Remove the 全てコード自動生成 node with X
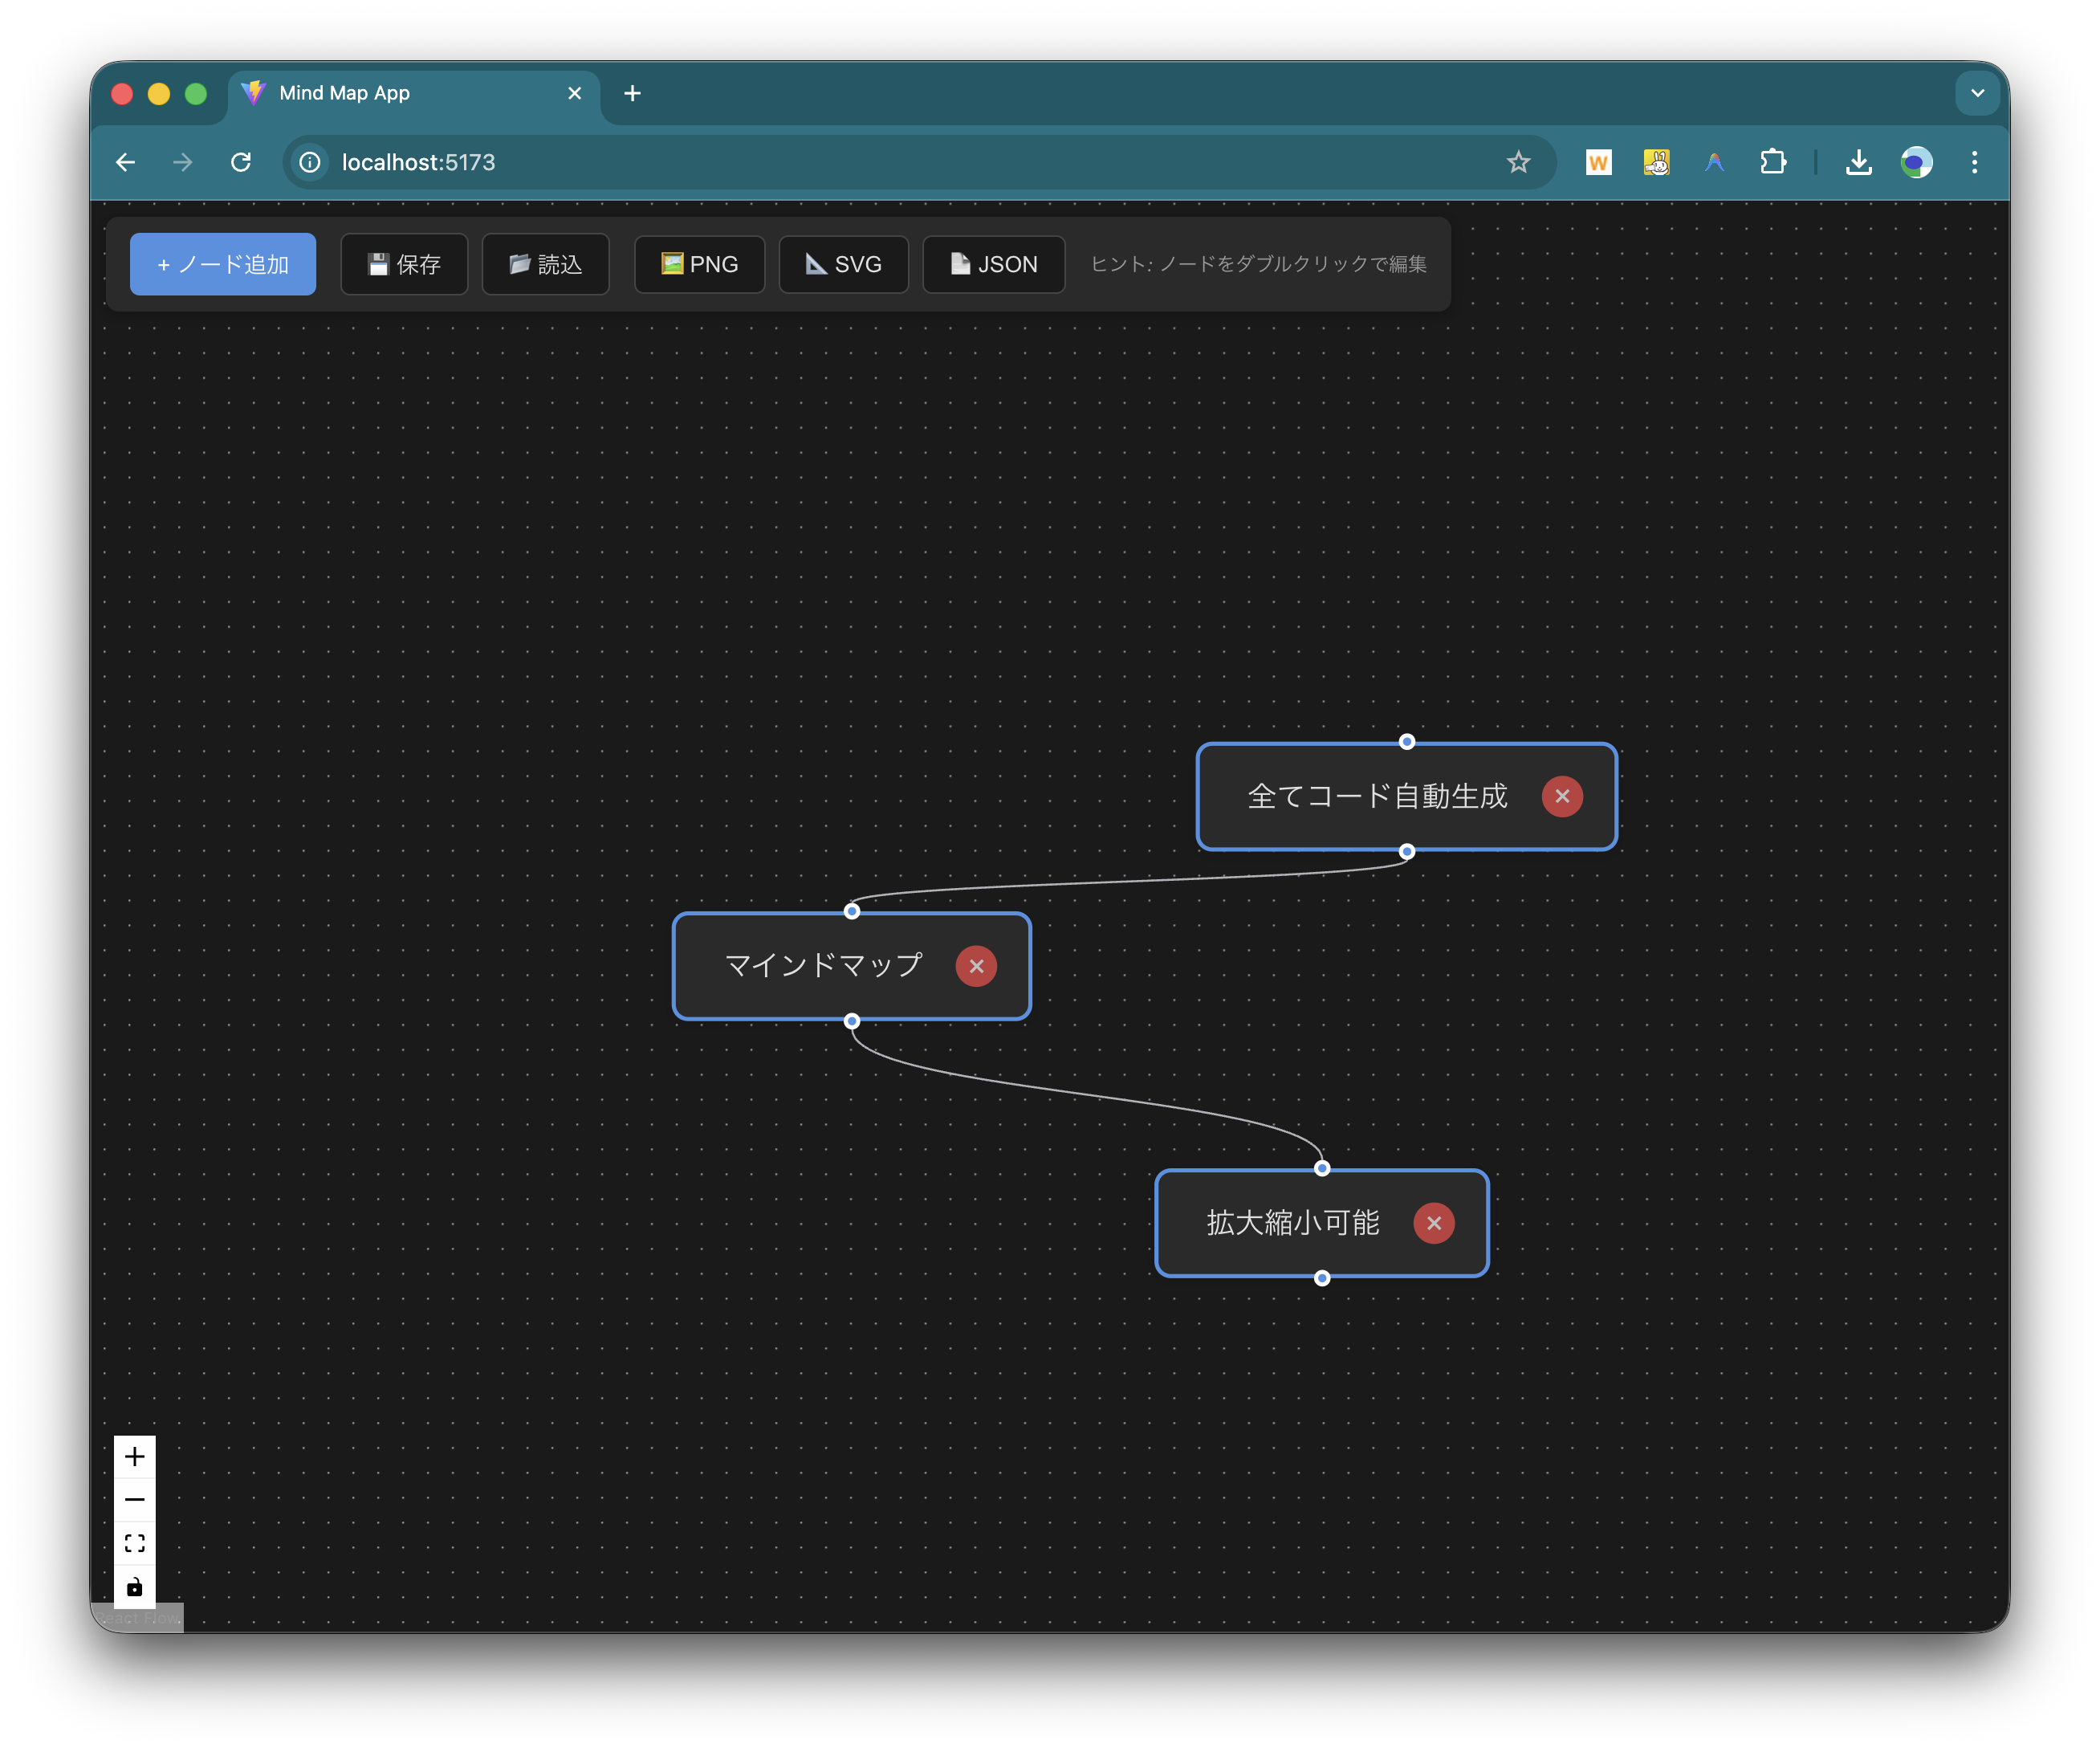Screen dimensions: 2100x1752 1562,797
